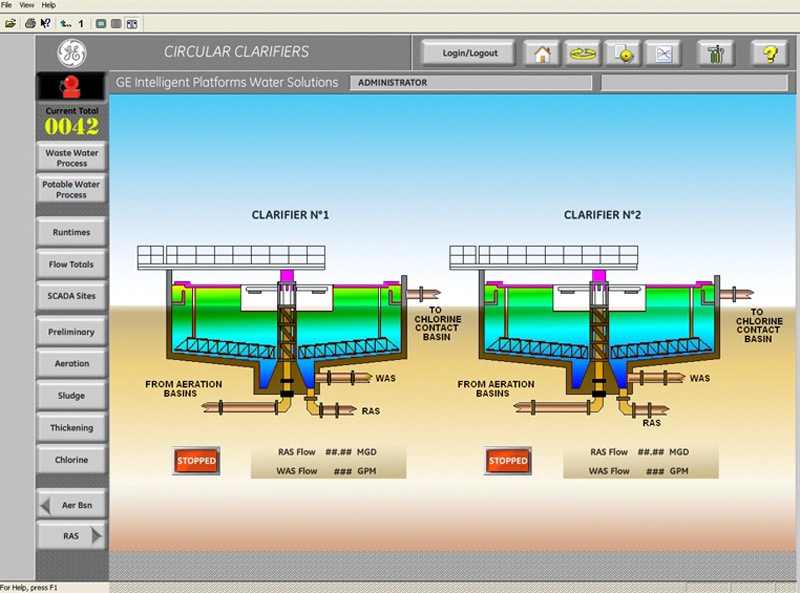Go back to Aer Bsn screen
The height and width of the screenshot is (593, 800).
click(71, 505)
